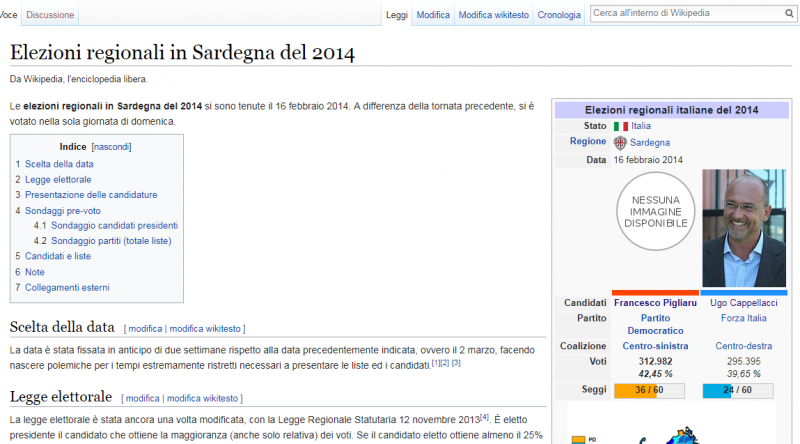The image size is (800, 444).
Task: Click the infobox title Elezioni regionali italiane del 2014
Action: click(x=671, y=110)
